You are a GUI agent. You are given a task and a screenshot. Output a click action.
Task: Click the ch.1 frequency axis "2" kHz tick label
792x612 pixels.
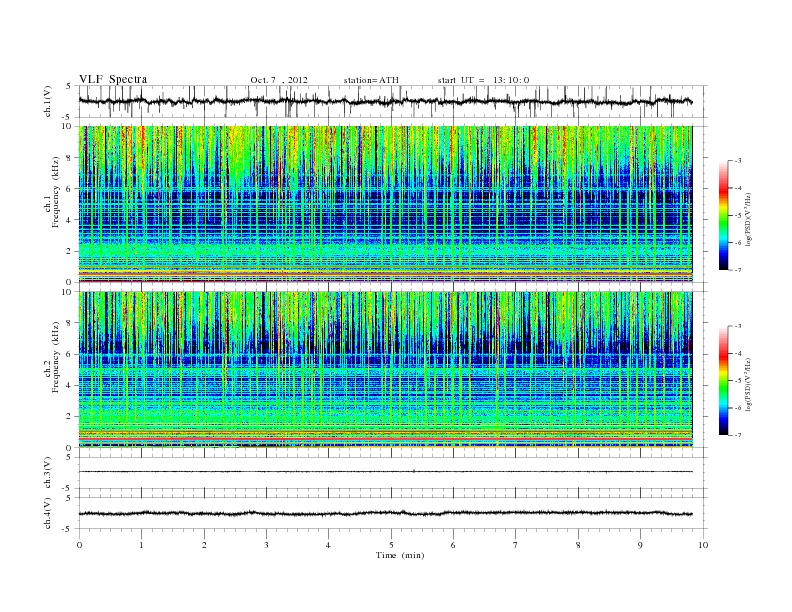[69, 251]
